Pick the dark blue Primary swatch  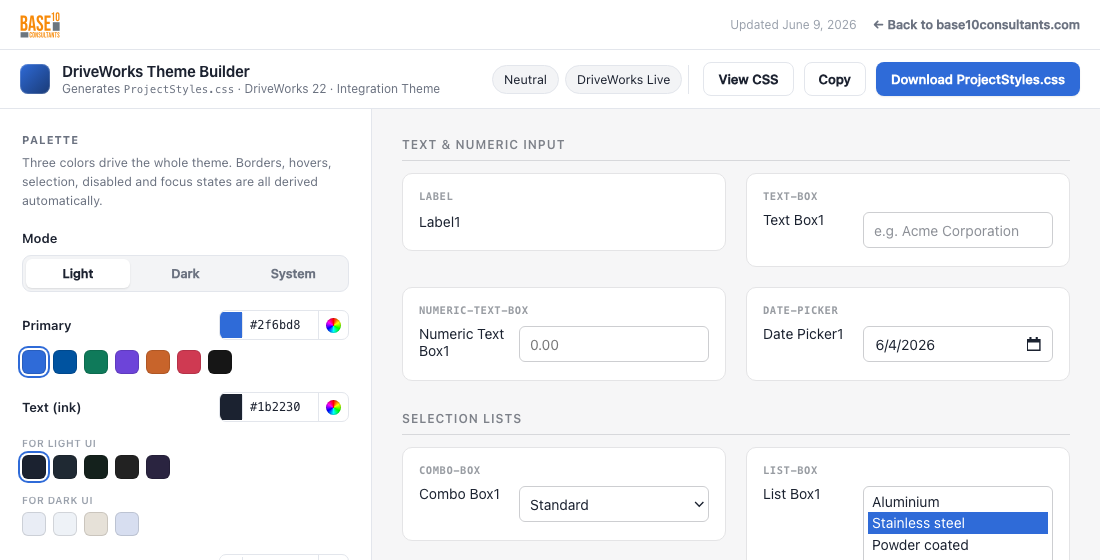click(x=65, y=362)
